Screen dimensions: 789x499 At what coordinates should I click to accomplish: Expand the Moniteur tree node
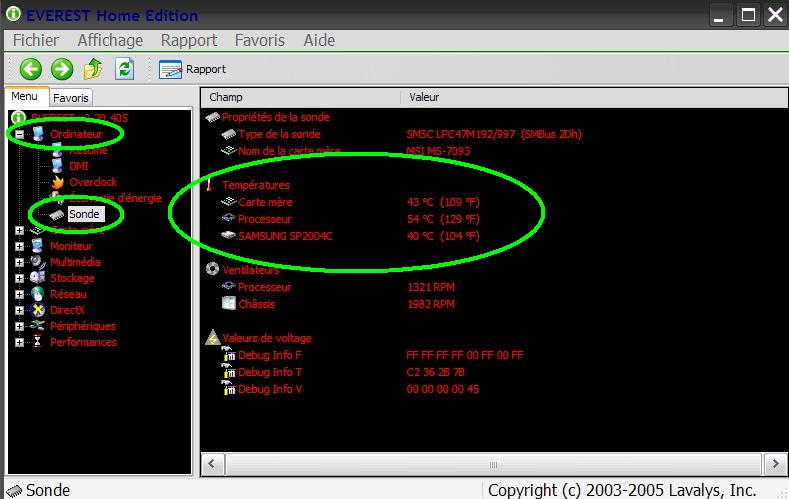(x=19, y=246)
